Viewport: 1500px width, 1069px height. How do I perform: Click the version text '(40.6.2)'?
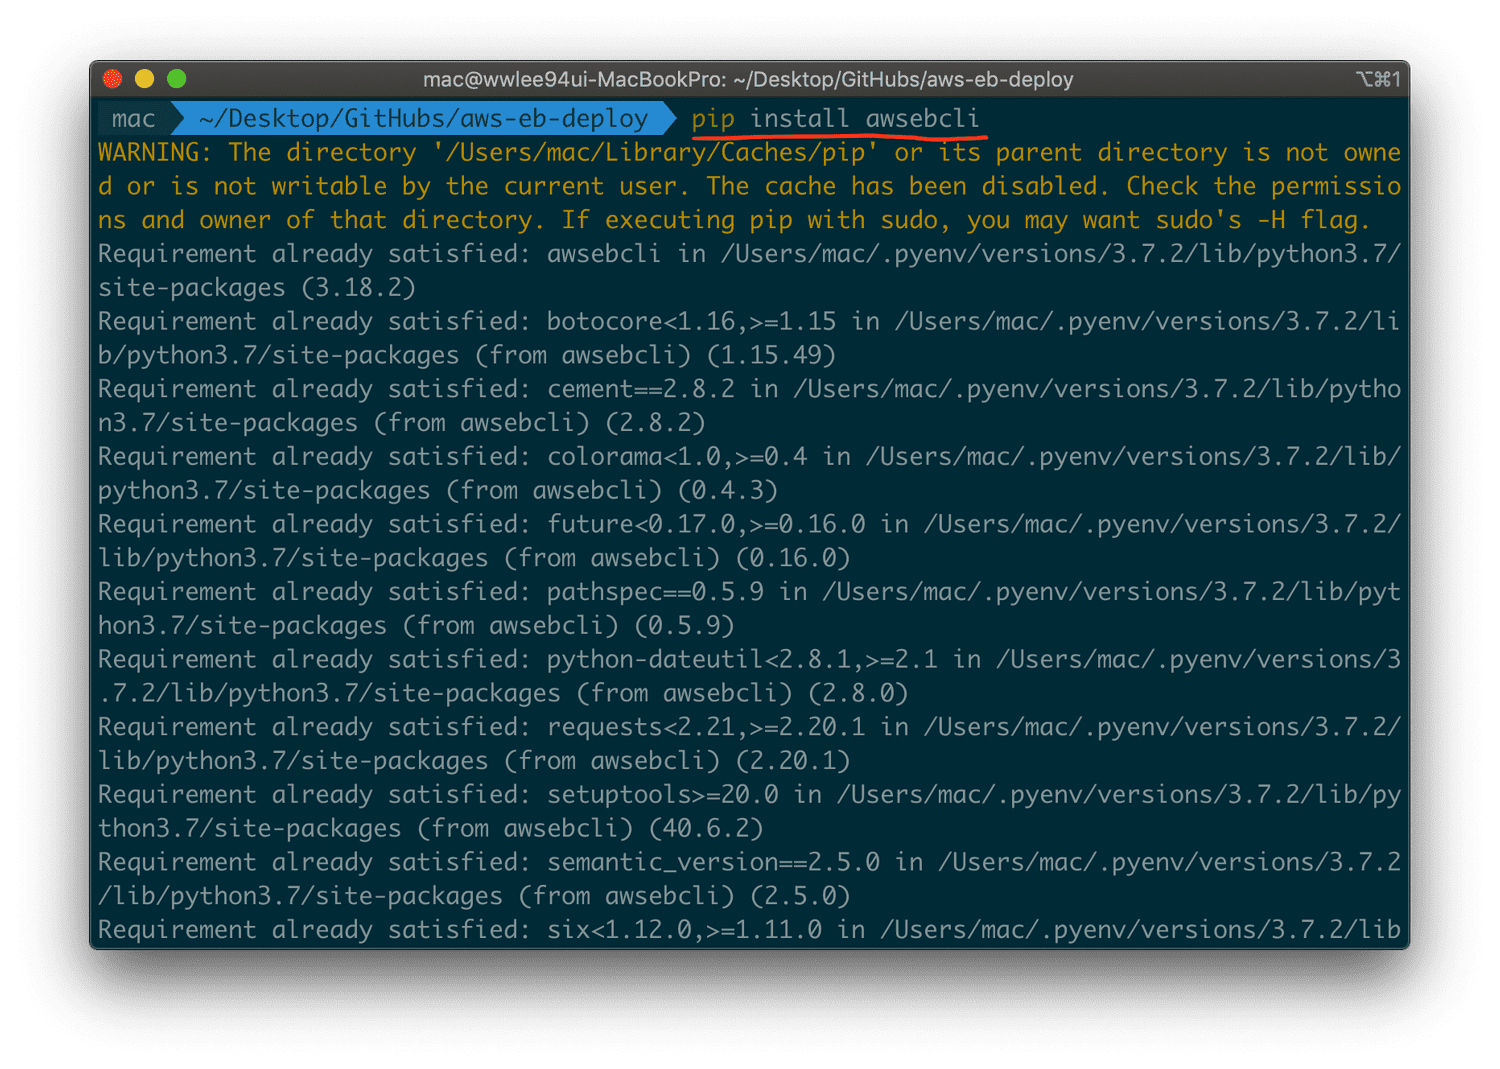click(706, 829)
